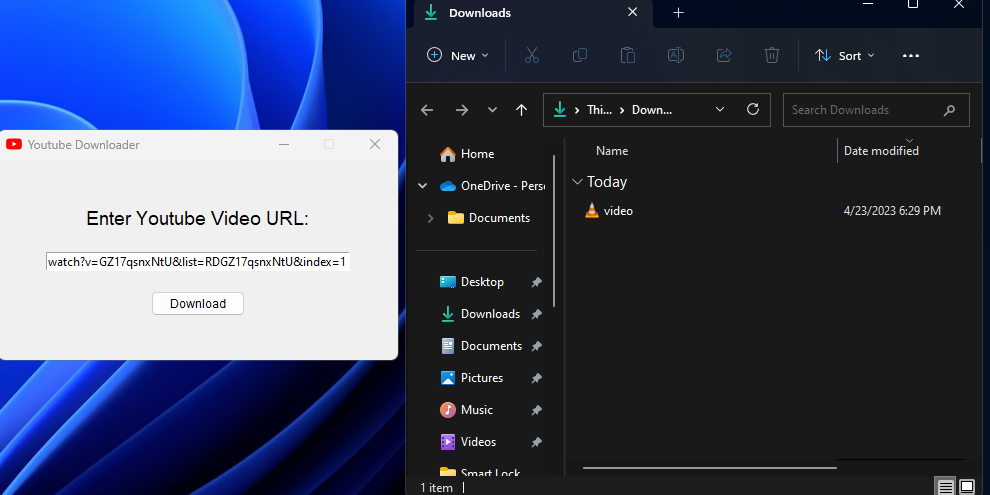
Task: Open a new Explorer tab with plus
Action: pyautogui.click(x=678, y=13)
